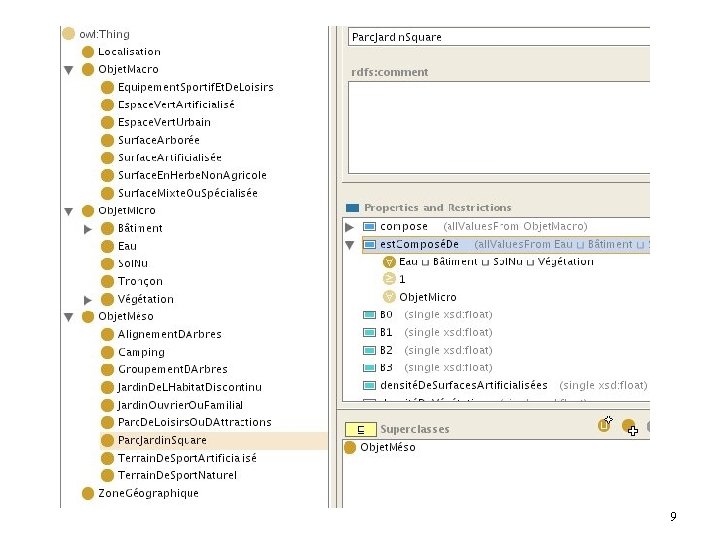Select the highlighted ParcJardinSquare class
The width and height of the screenshot is (720, 540).
point(162,440)
